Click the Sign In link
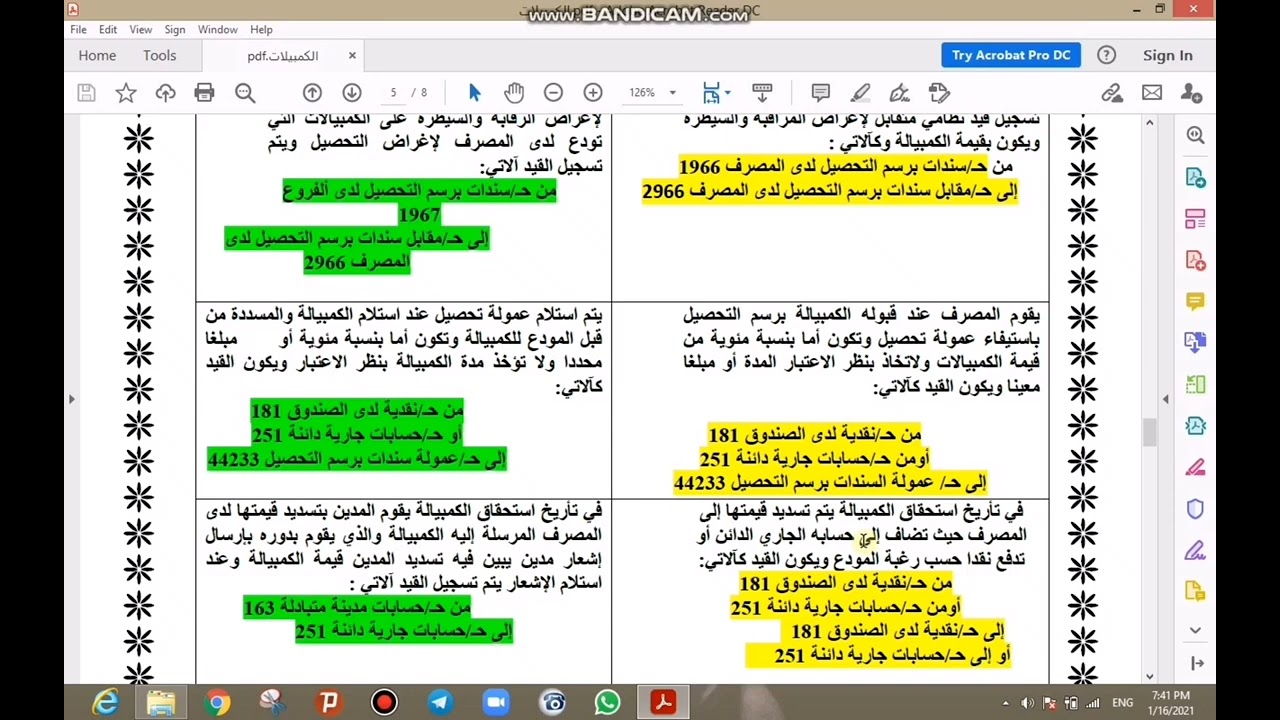 point(1167,56)
